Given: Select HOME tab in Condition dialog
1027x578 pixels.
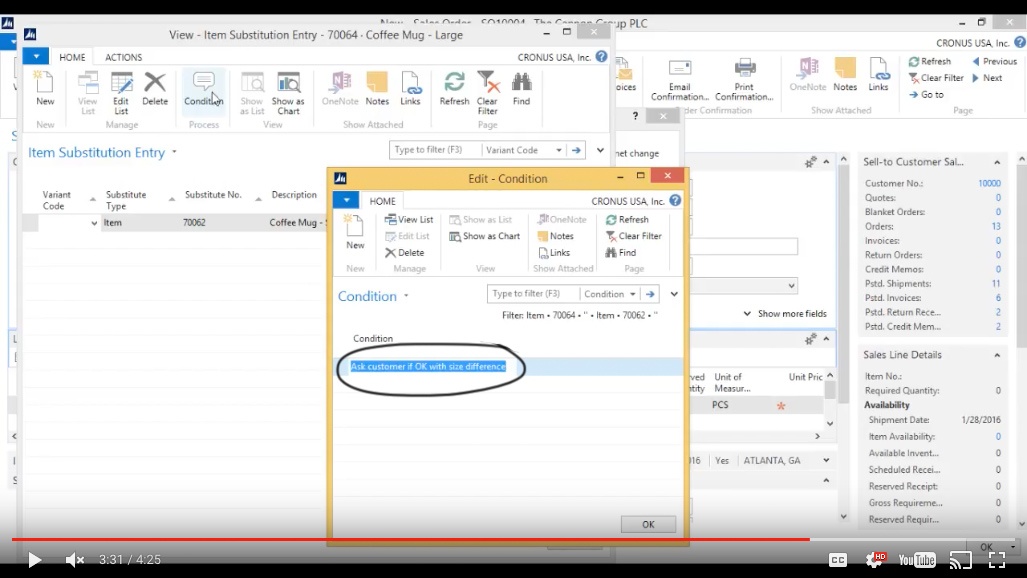Looking at the screenshot, I should [x=382, y=201].
